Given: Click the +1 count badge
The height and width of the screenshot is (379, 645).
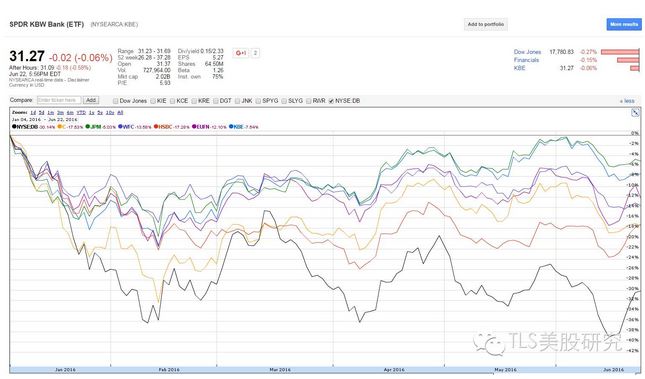Looking at the screenshot, I should coord(255,53).
